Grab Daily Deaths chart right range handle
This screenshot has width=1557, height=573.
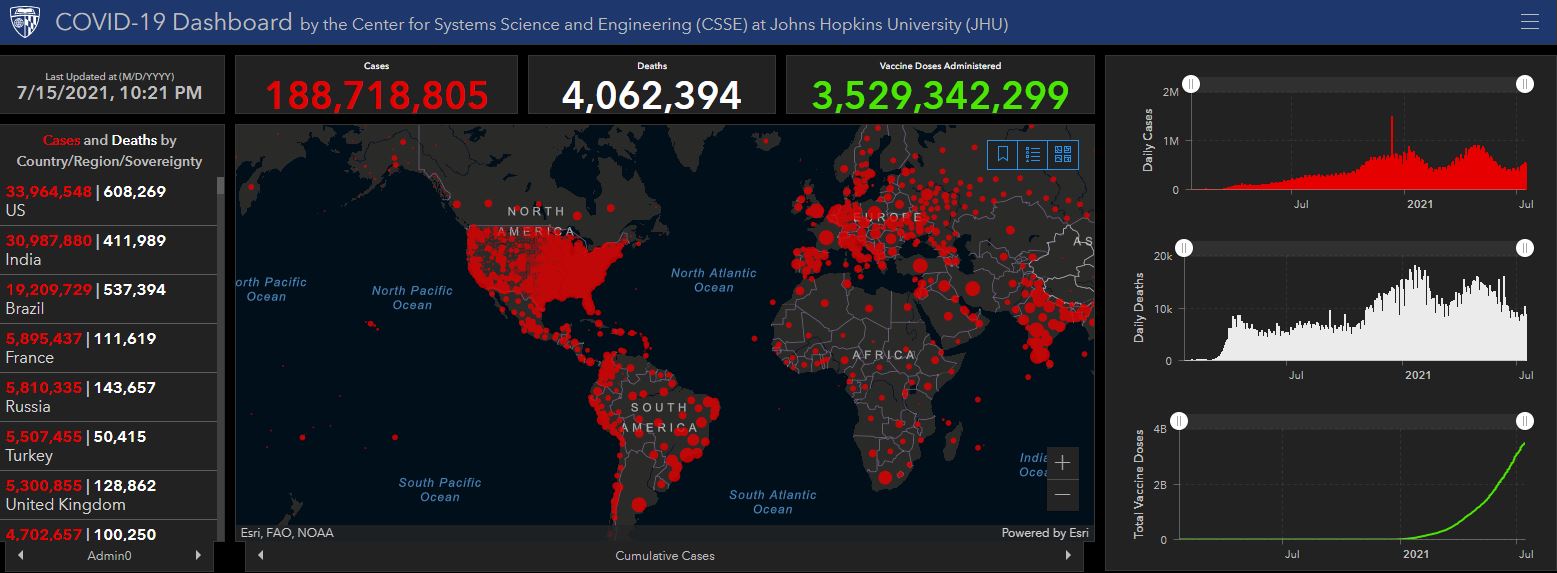click(x=1524, y=248)
